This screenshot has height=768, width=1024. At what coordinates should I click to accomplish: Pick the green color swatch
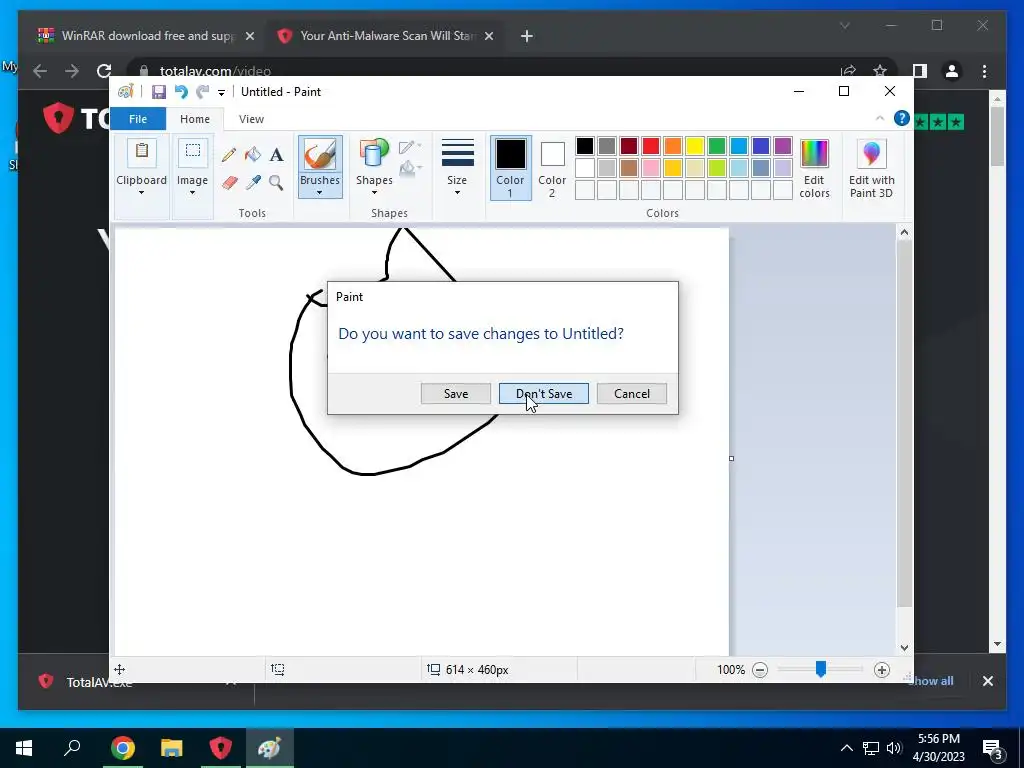717,146
